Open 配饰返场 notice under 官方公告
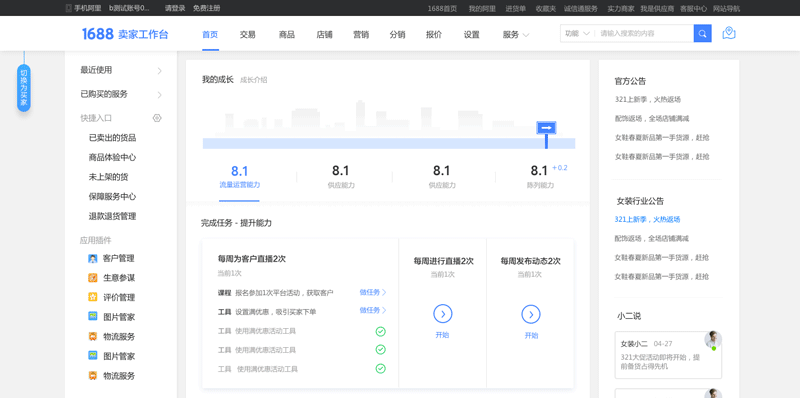This screenshot has height=398, width=800. point(652,118)
